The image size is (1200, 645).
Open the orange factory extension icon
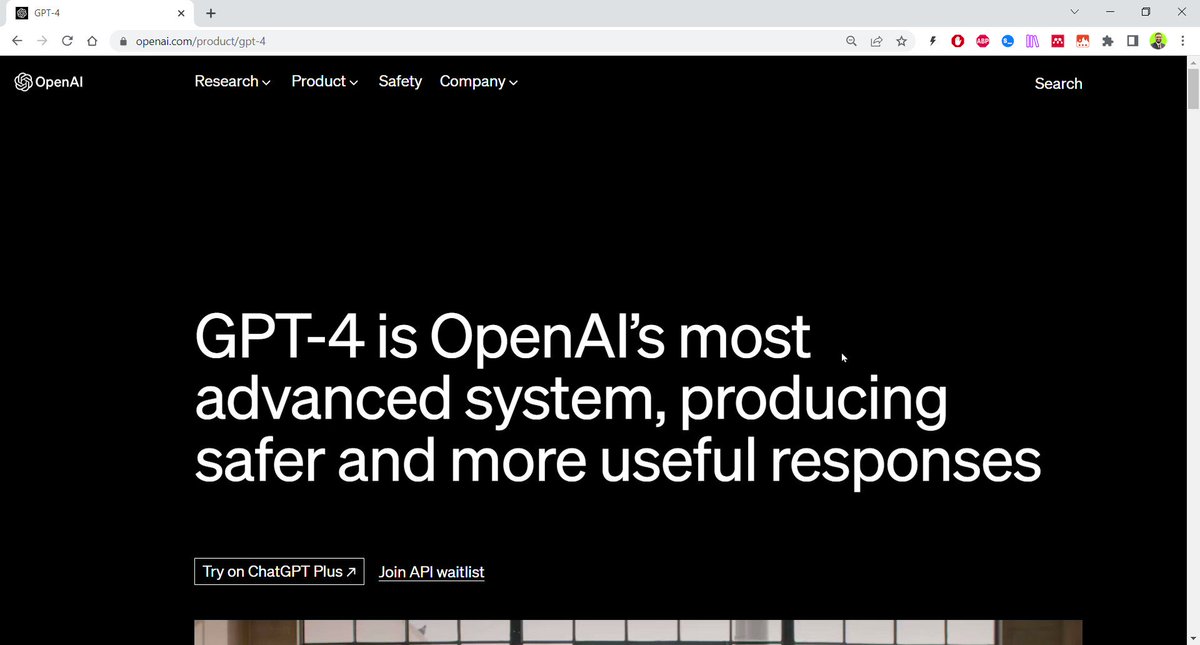coord(1083,41)
